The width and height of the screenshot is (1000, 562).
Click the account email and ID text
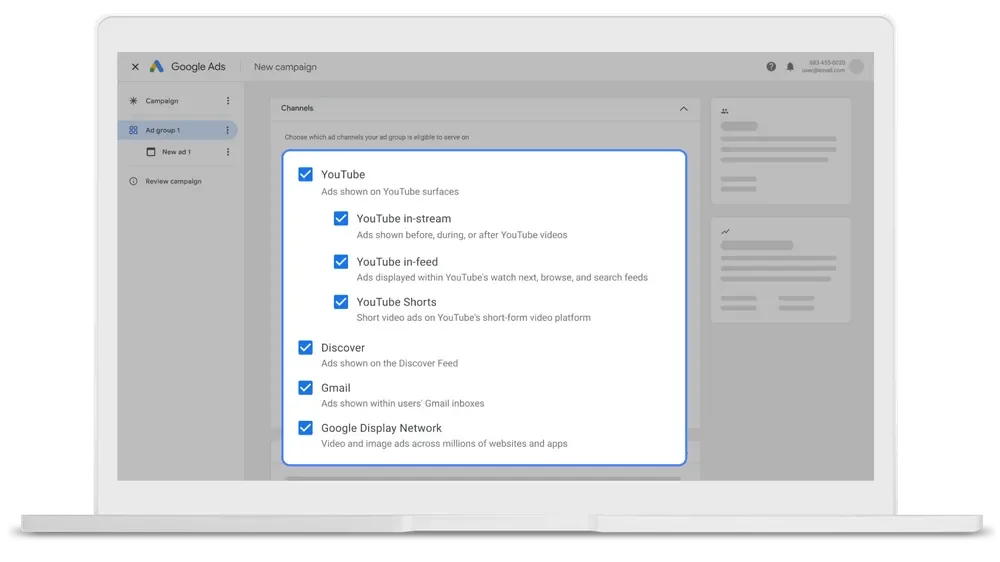tap(823, 66)
